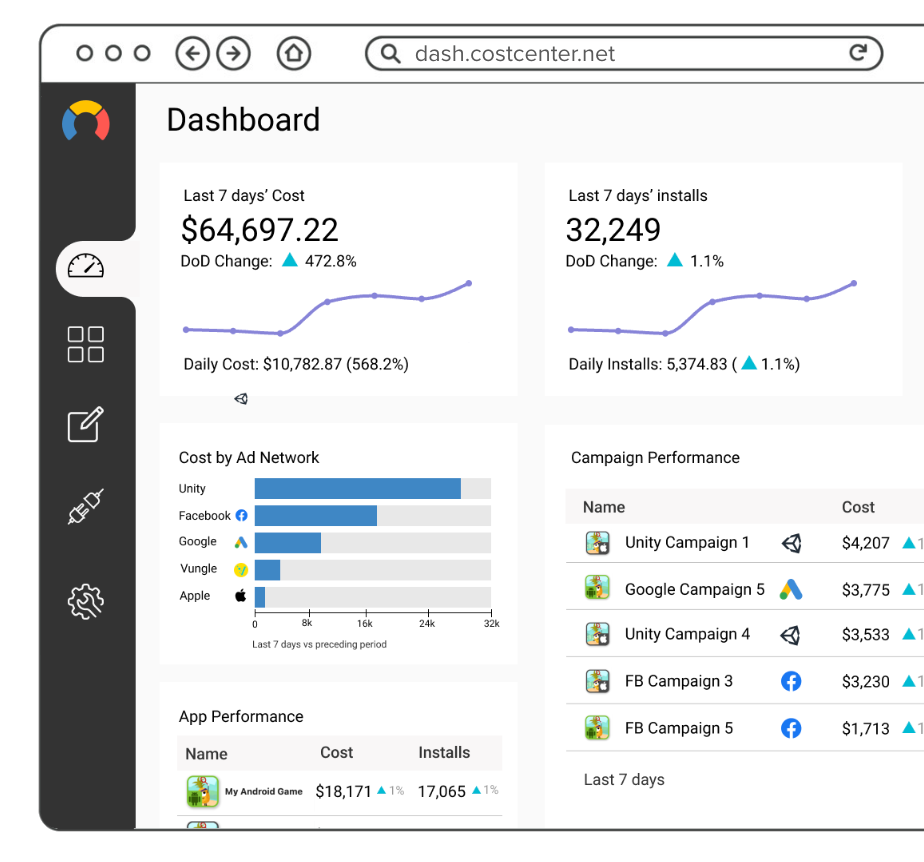Open the edit pencil sidebar icon
This screenshot has width=924, height=862.
click(86, 424)
